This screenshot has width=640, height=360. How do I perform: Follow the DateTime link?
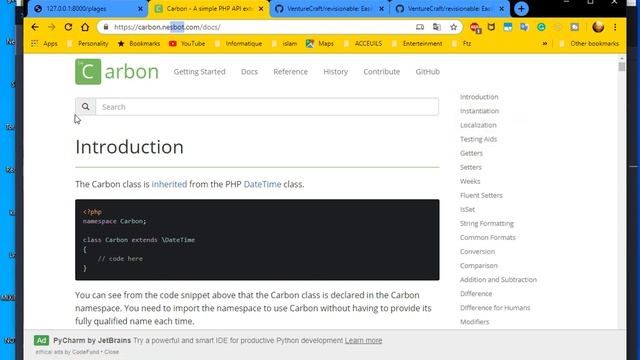pos(262,184)
